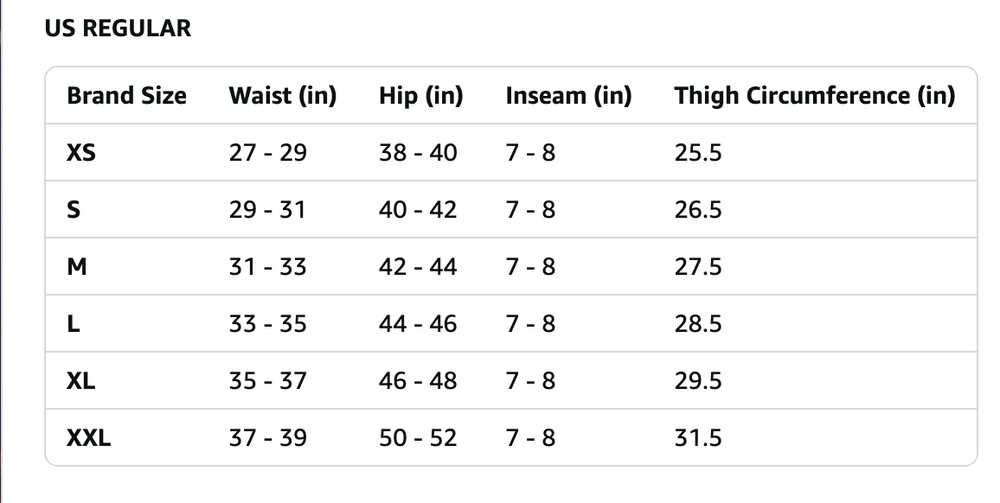Click the Waist (in) column header
This screenshot has height=503, width=1000.
click(283, 96)
